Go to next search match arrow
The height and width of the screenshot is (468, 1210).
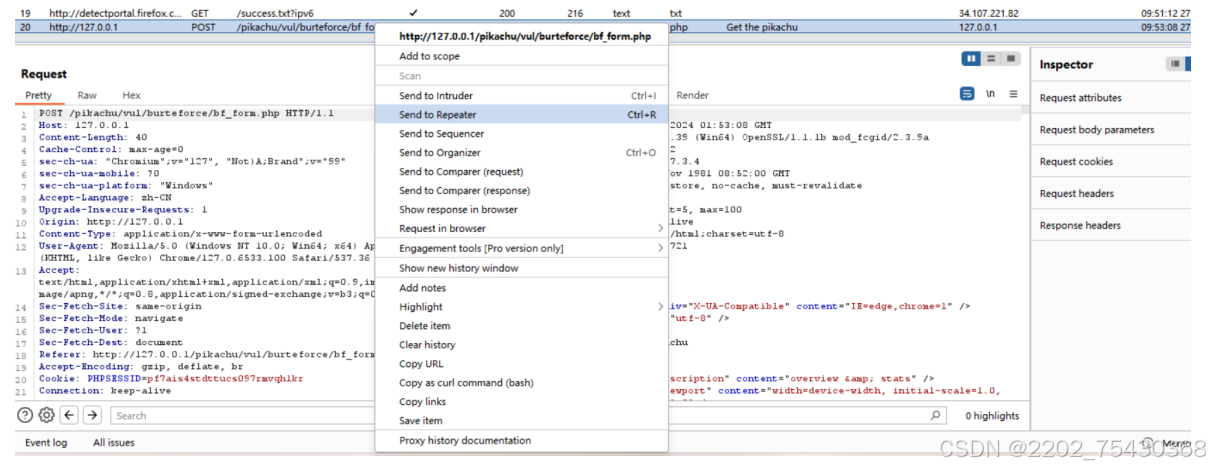pyautogui.click(x=92, y=415)
